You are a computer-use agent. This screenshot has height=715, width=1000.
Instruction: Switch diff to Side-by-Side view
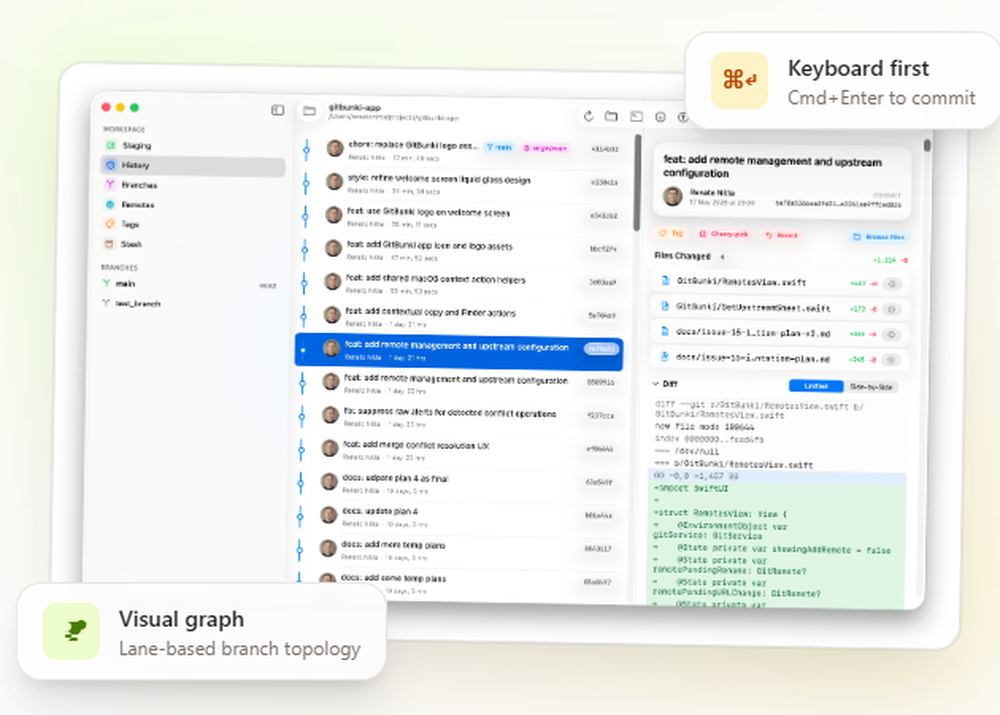tap(871, 387)
